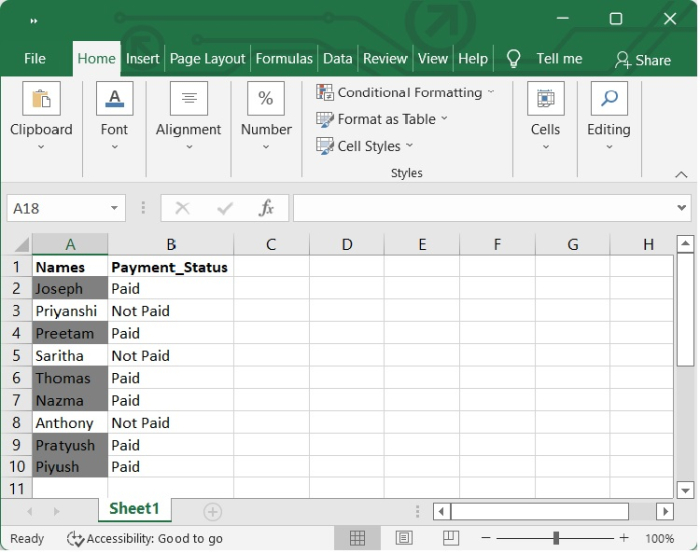Switch to Normal view in status bar
Screen dimensions: 700x553
pyautogui.click(x=357, y=538)
